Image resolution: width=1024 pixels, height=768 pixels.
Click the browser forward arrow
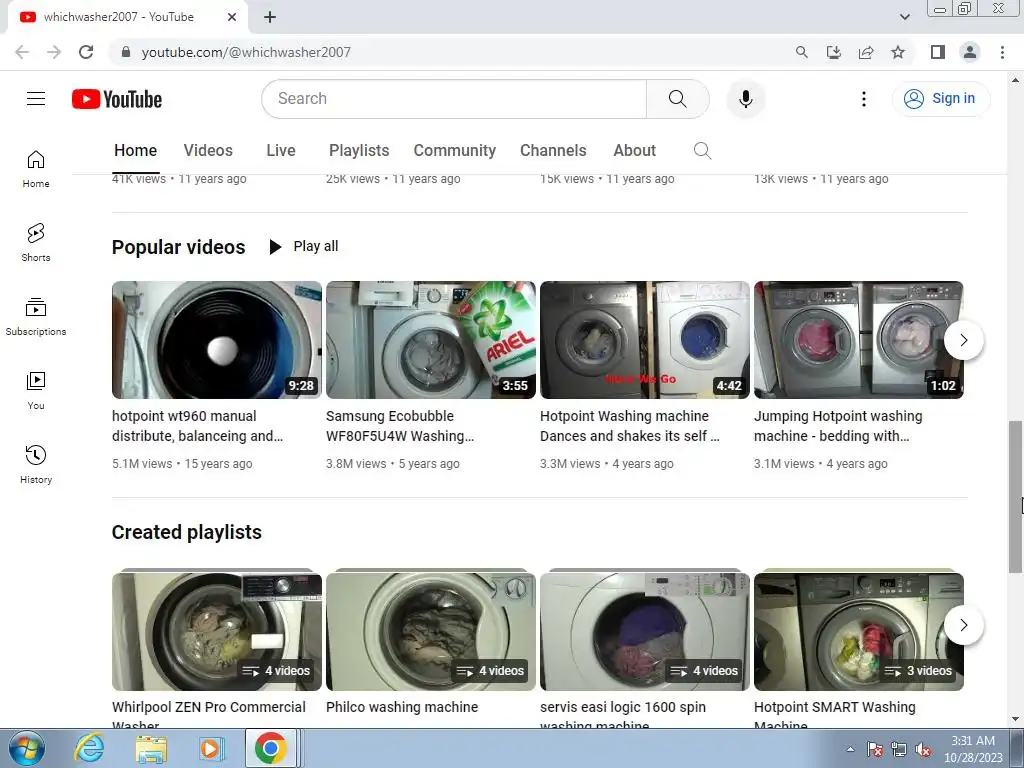[54, 52]
